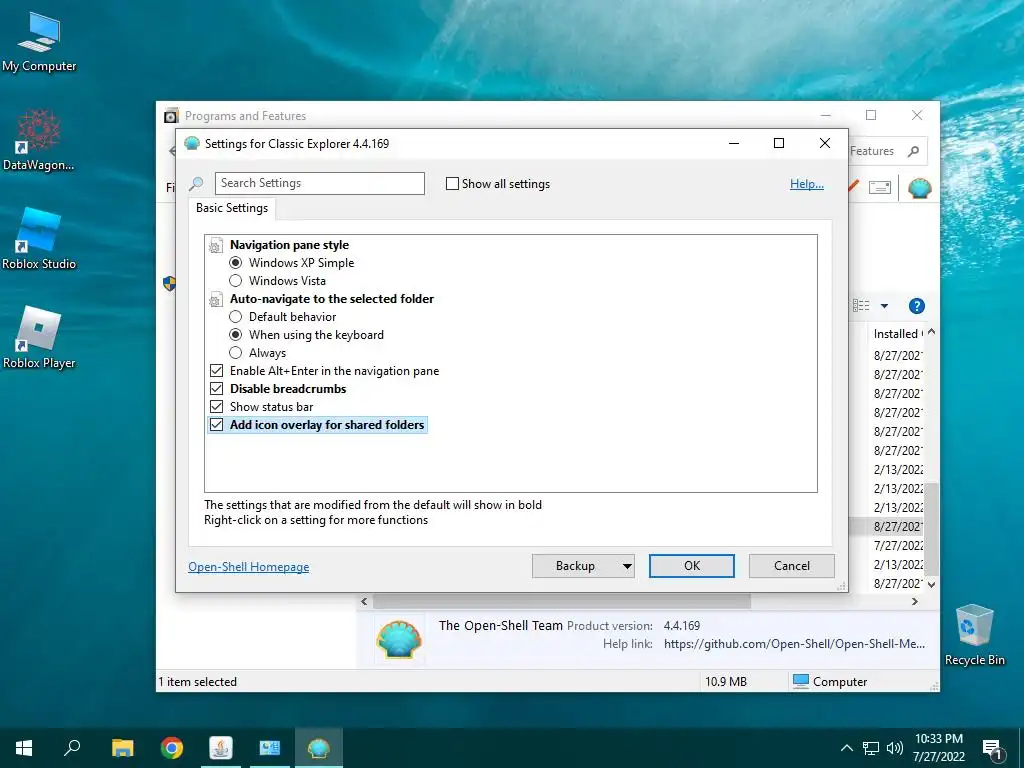Open the notification center icon
This screenshot has height=768, width=1024.
coord(992,749)
